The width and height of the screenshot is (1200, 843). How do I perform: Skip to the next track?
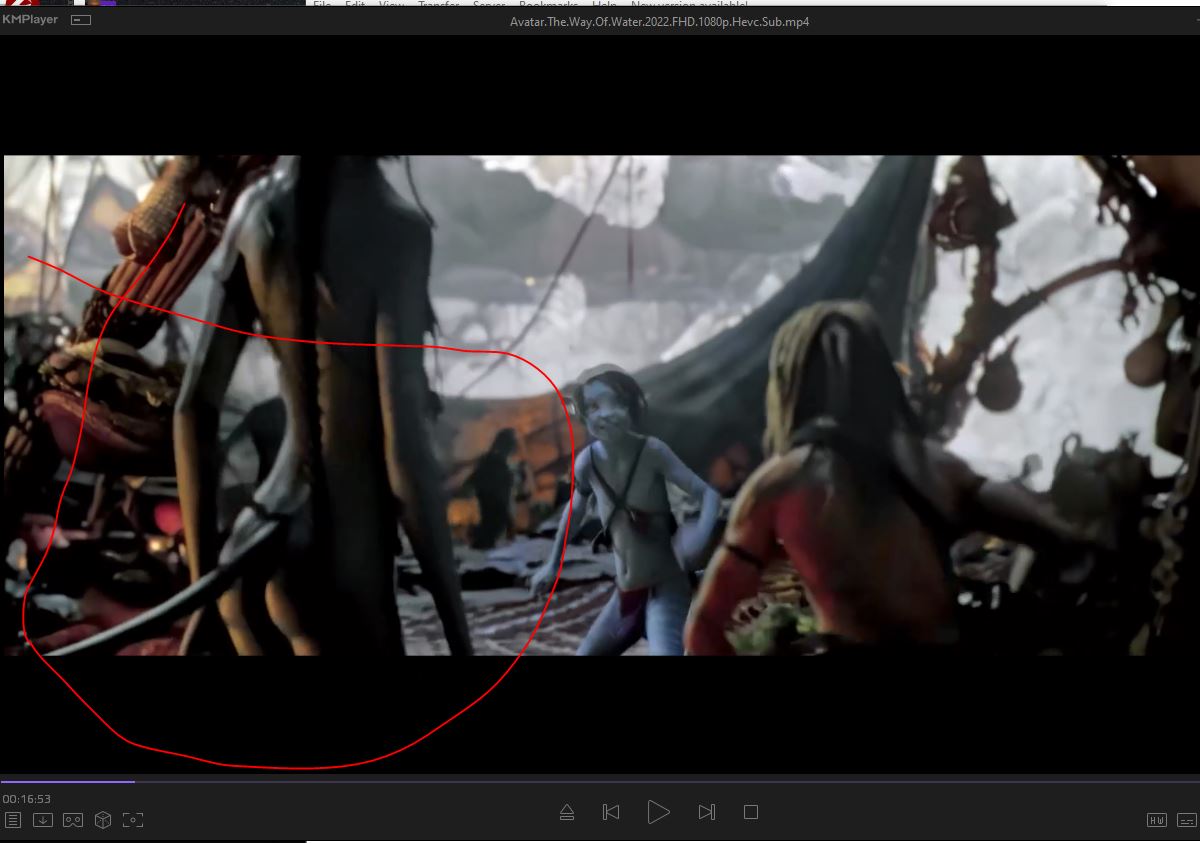(707, 812)
